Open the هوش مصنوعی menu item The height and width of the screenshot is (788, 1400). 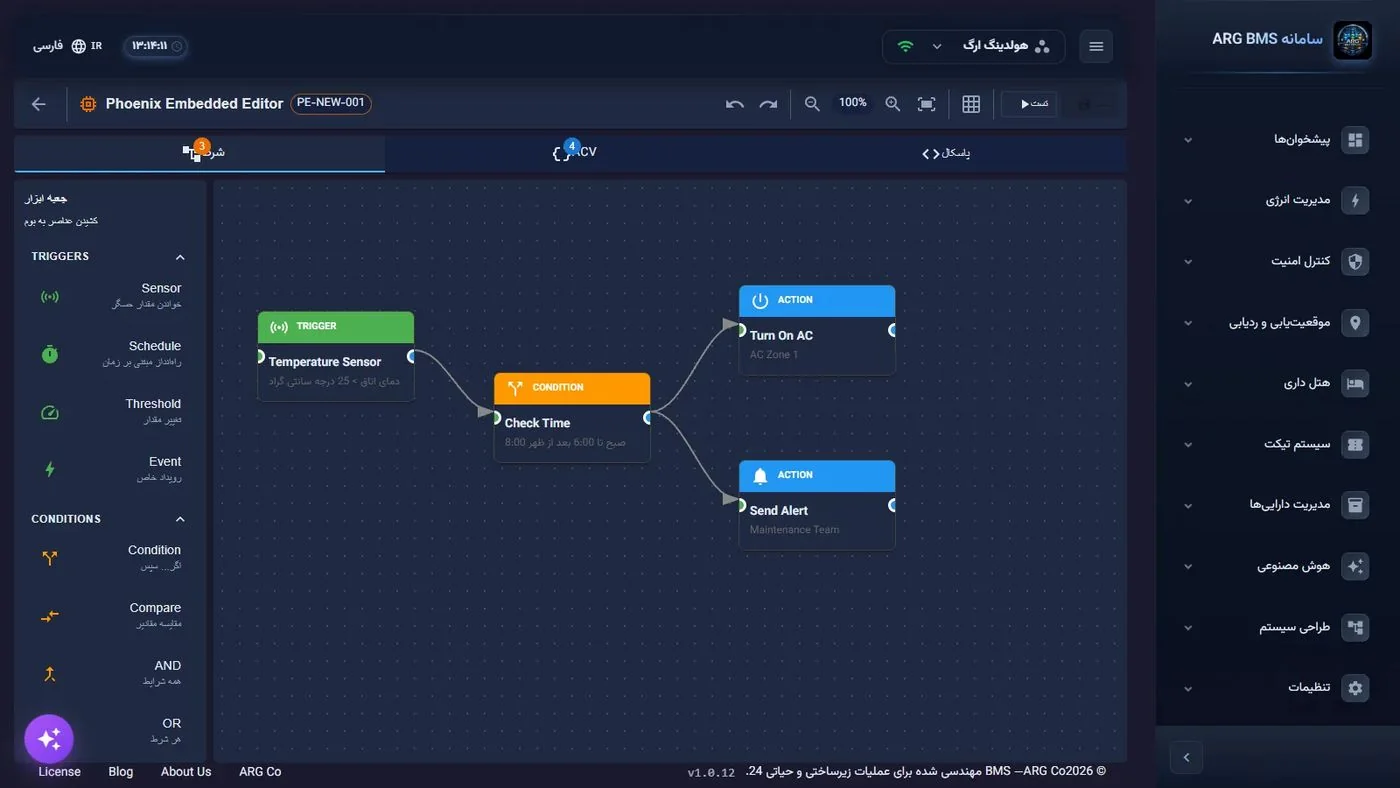tap(1278, 566)
